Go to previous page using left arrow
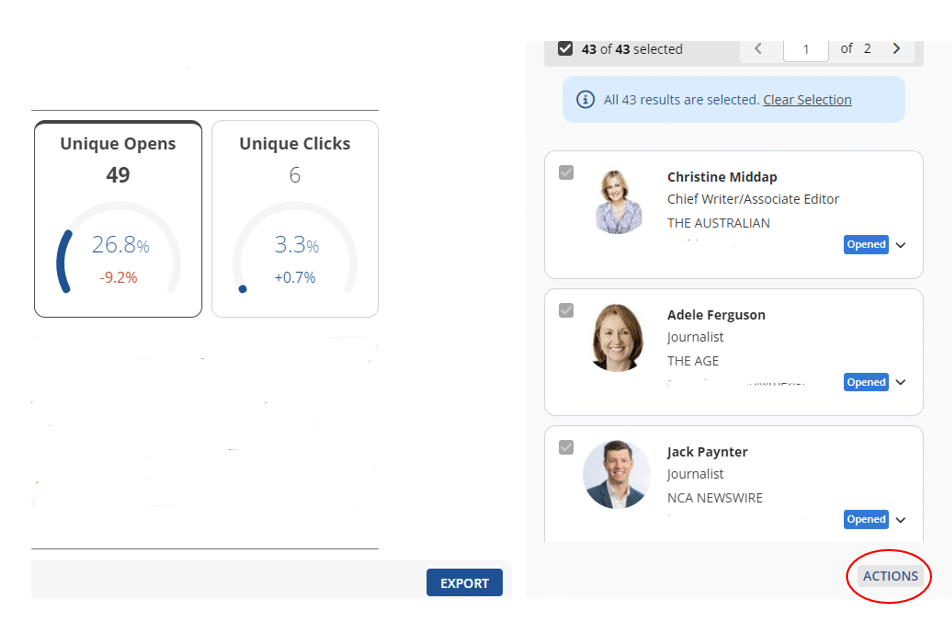This screenshot has width=952, height=625. pos(758,49)
